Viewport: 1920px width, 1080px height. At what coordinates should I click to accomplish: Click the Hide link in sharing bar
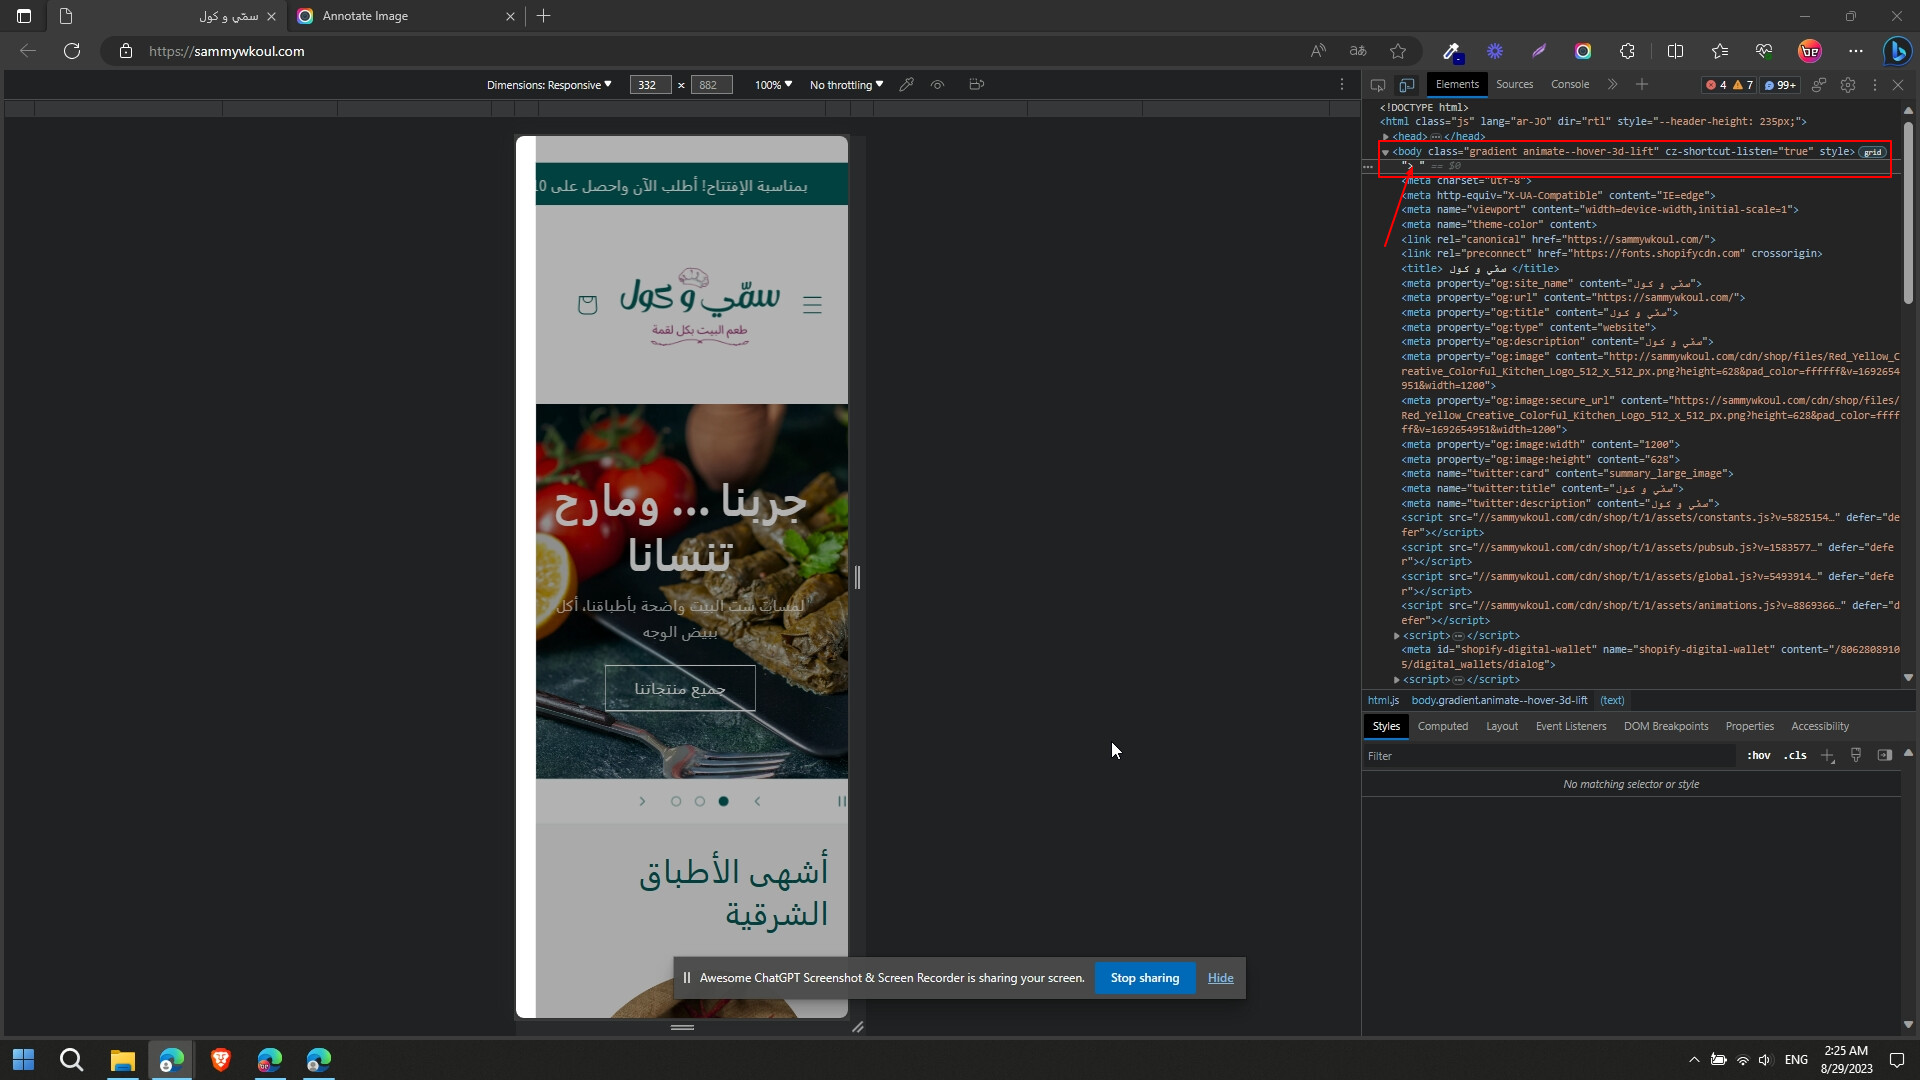click(x=1220, y=978)
